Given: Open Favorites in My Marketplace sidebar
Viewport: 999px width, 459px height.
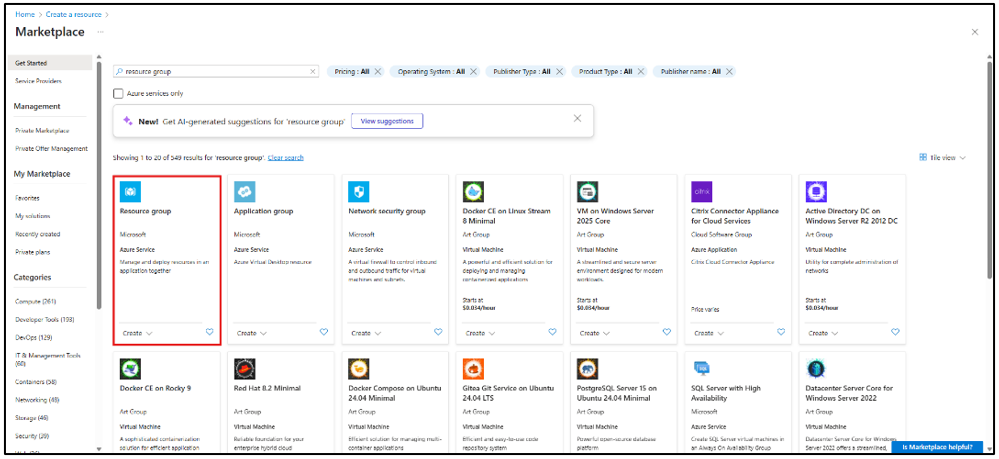Looking at the screenshot, I should coord(28,198).
